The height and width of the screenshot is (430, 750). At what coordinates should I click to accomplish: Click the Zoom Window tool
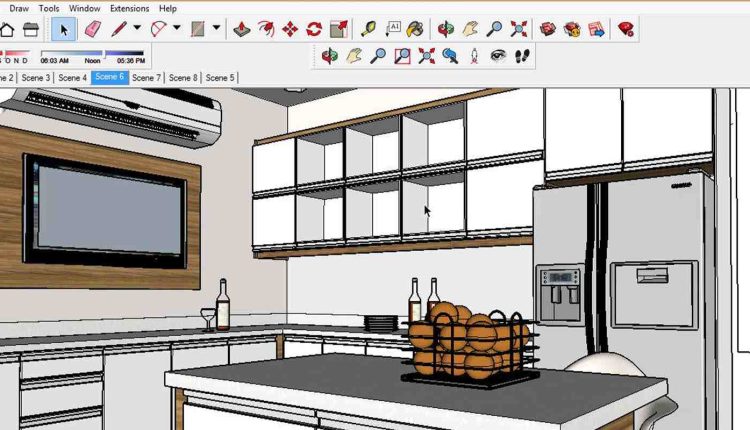(x=402, y=56)
